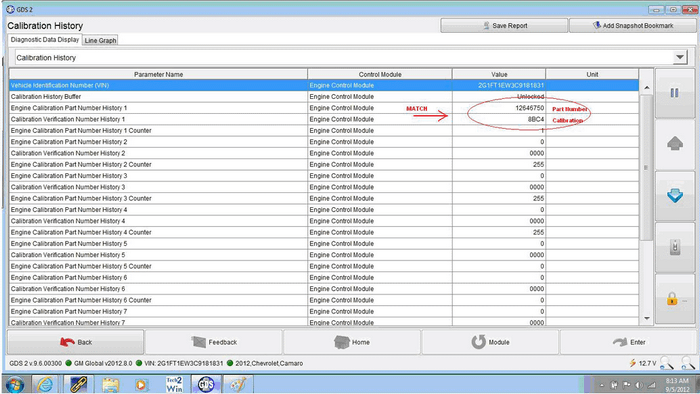Select Engine Calibration Part Number History 1 row
Screen dimensions: 700x394
[324, 108]
